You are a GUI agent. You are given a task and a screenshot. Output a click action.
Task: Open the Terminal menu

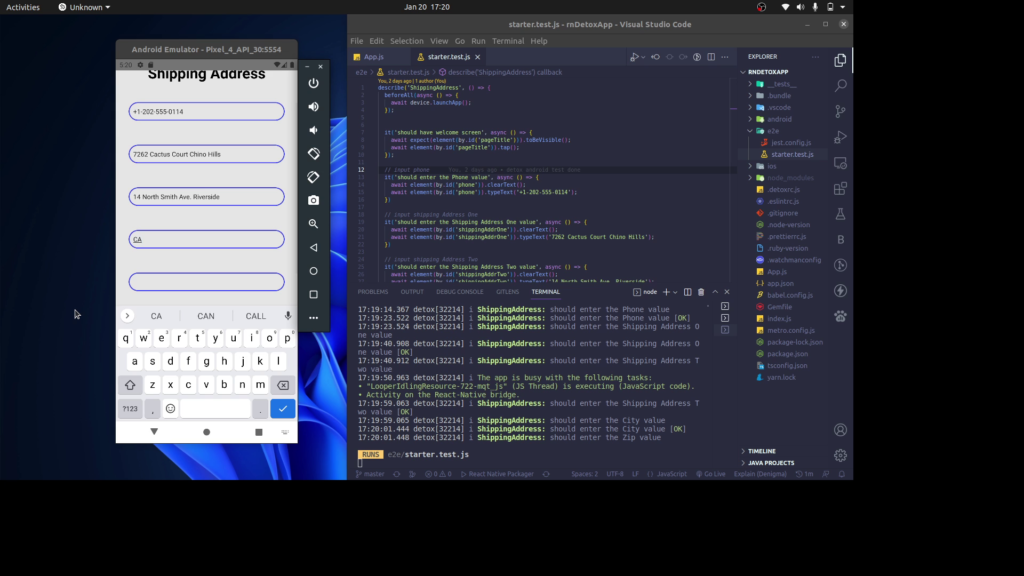click(x=508, y=40)
